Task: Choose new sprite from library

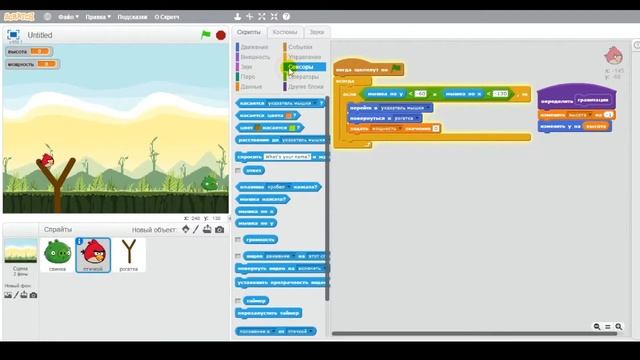Action: [186, 229]
